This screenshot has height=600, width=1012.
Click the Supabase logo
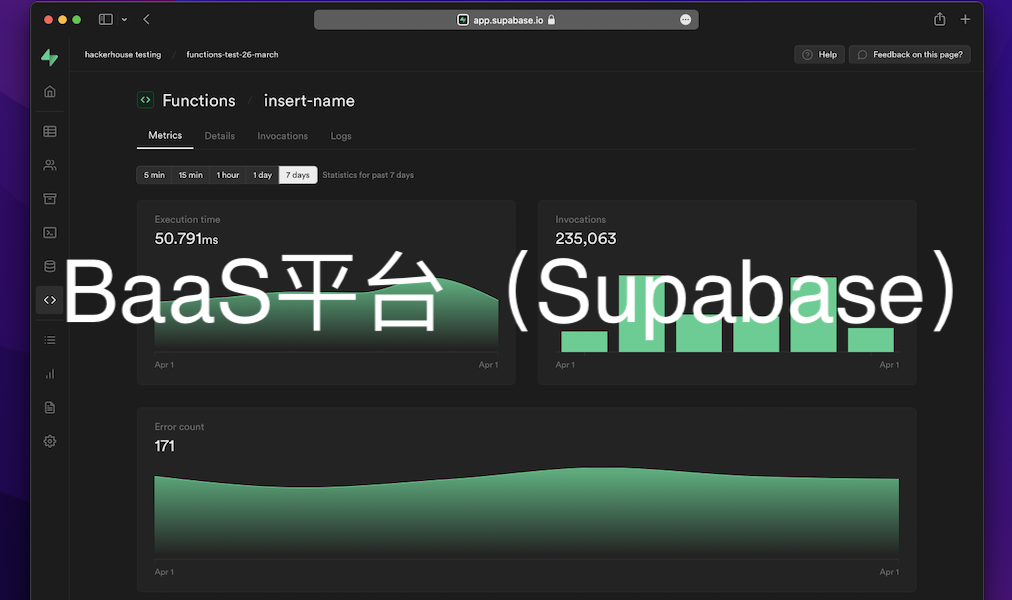(x=49, y=57)
